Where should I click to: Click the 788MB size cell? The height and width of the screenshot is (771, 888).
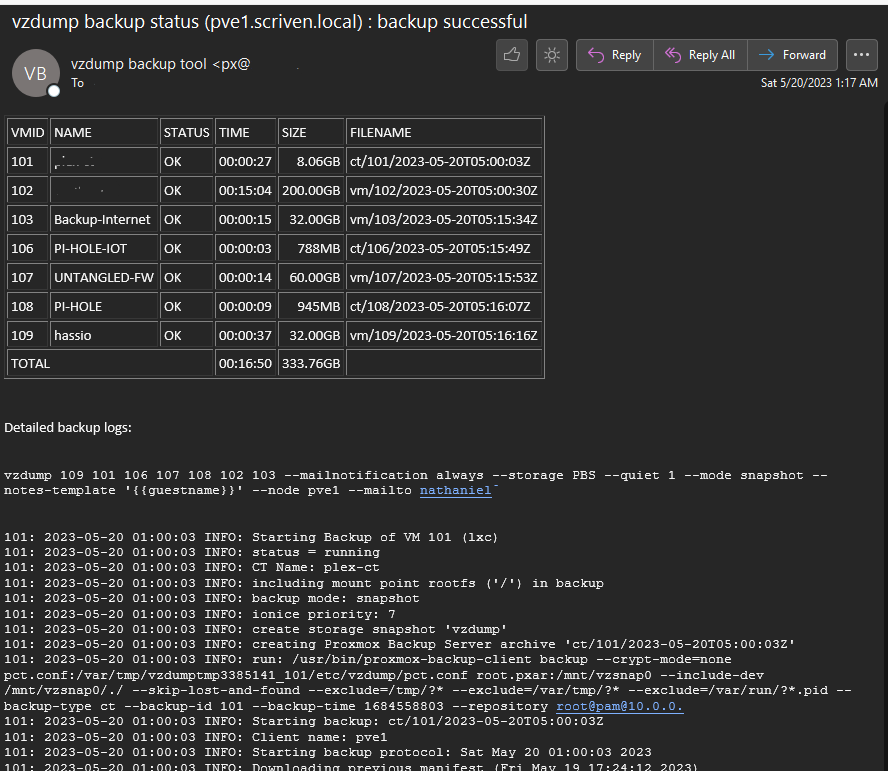coord(311,248)
